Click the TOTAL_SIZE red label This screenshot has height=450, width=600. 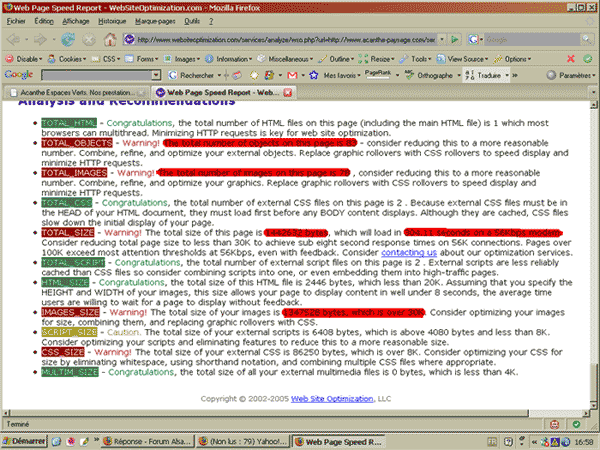68,232
